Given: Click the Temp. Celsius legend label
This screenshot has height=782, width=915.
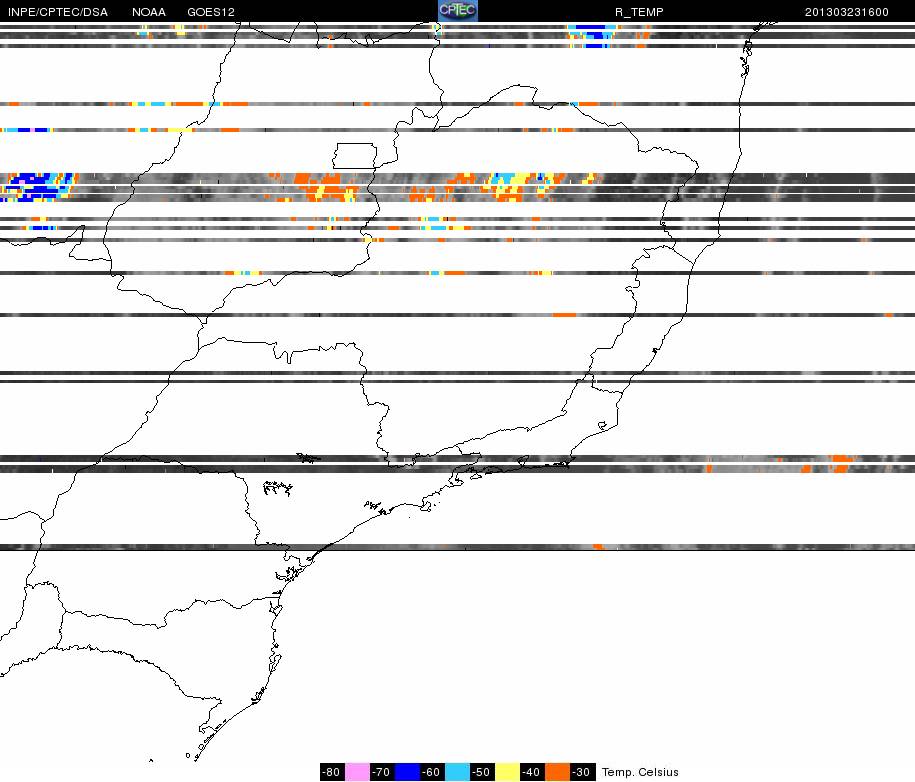Looking at the screenshot, I should pos(640,772).
